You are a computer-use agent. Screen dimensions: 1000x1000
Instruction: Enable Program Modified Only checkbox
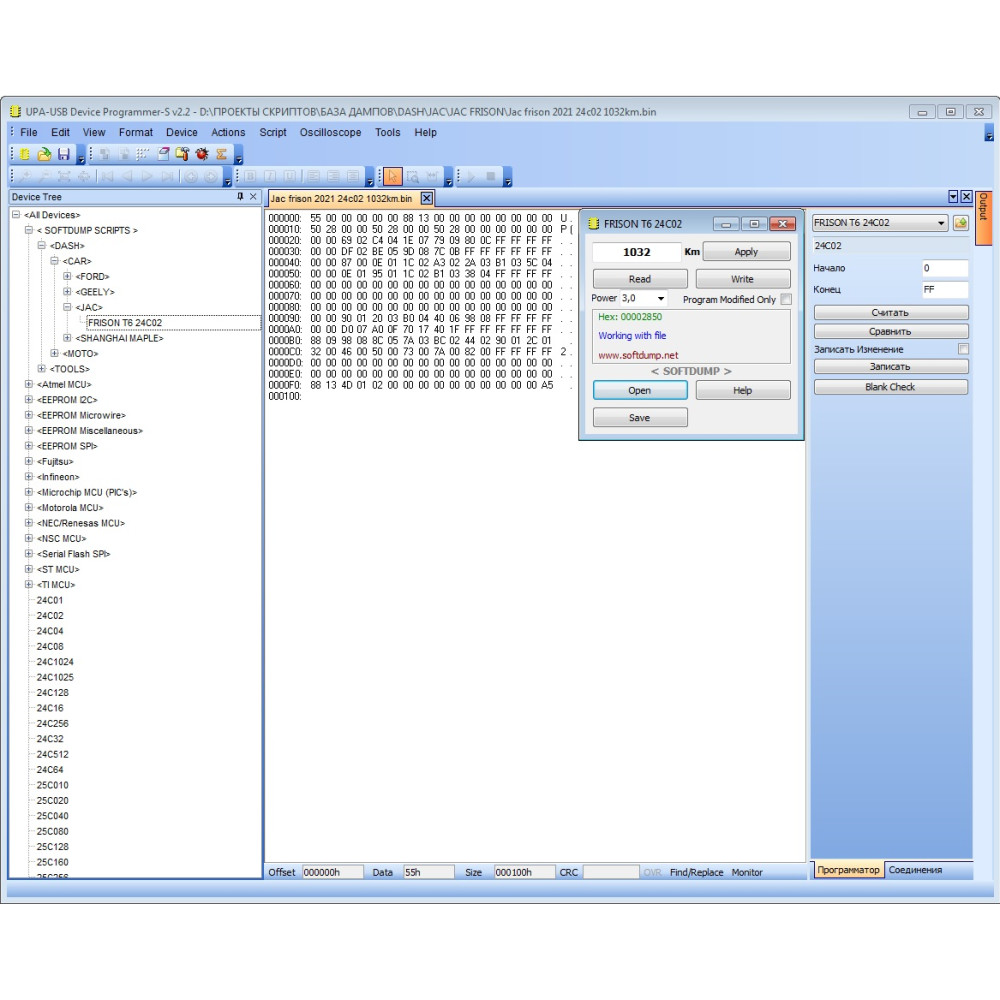786,299
